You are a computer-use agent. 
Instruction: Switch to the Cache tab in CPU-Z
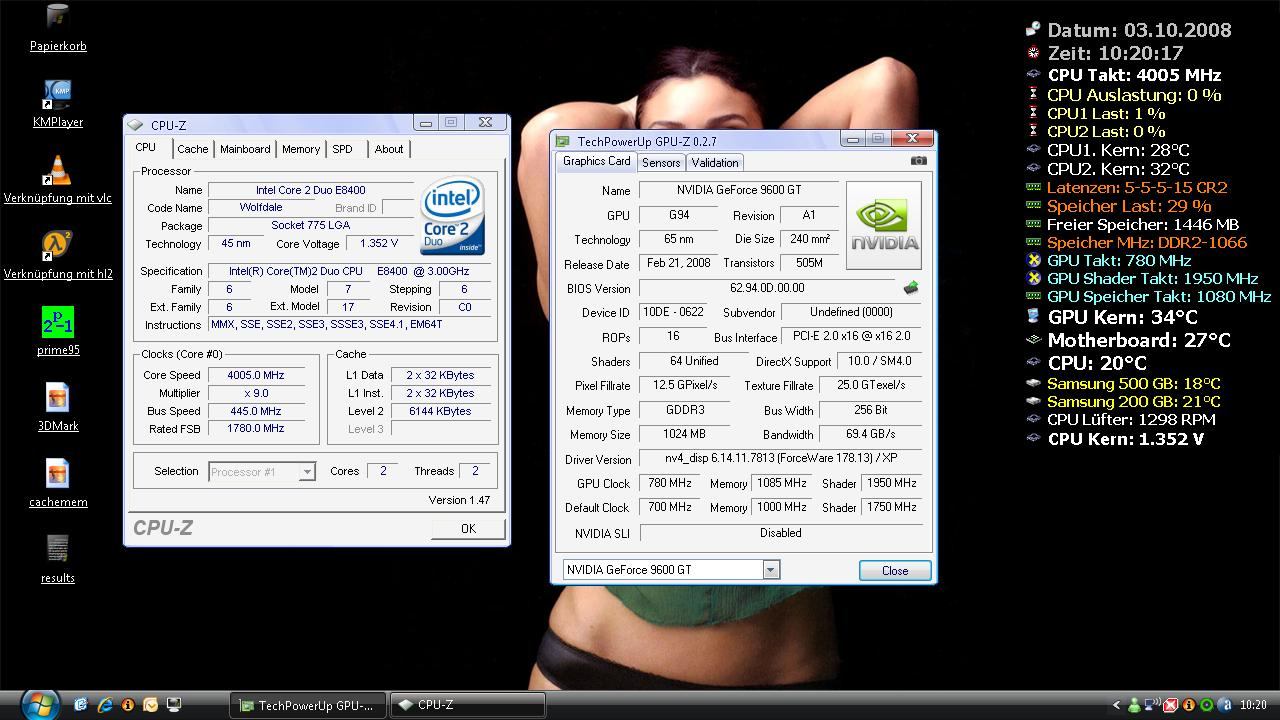coord(193,149)
